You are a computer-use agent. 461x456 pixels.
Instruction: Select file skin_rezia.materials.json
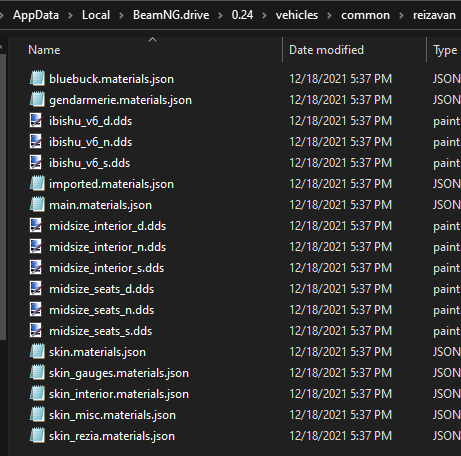click(x=112, y=436)
